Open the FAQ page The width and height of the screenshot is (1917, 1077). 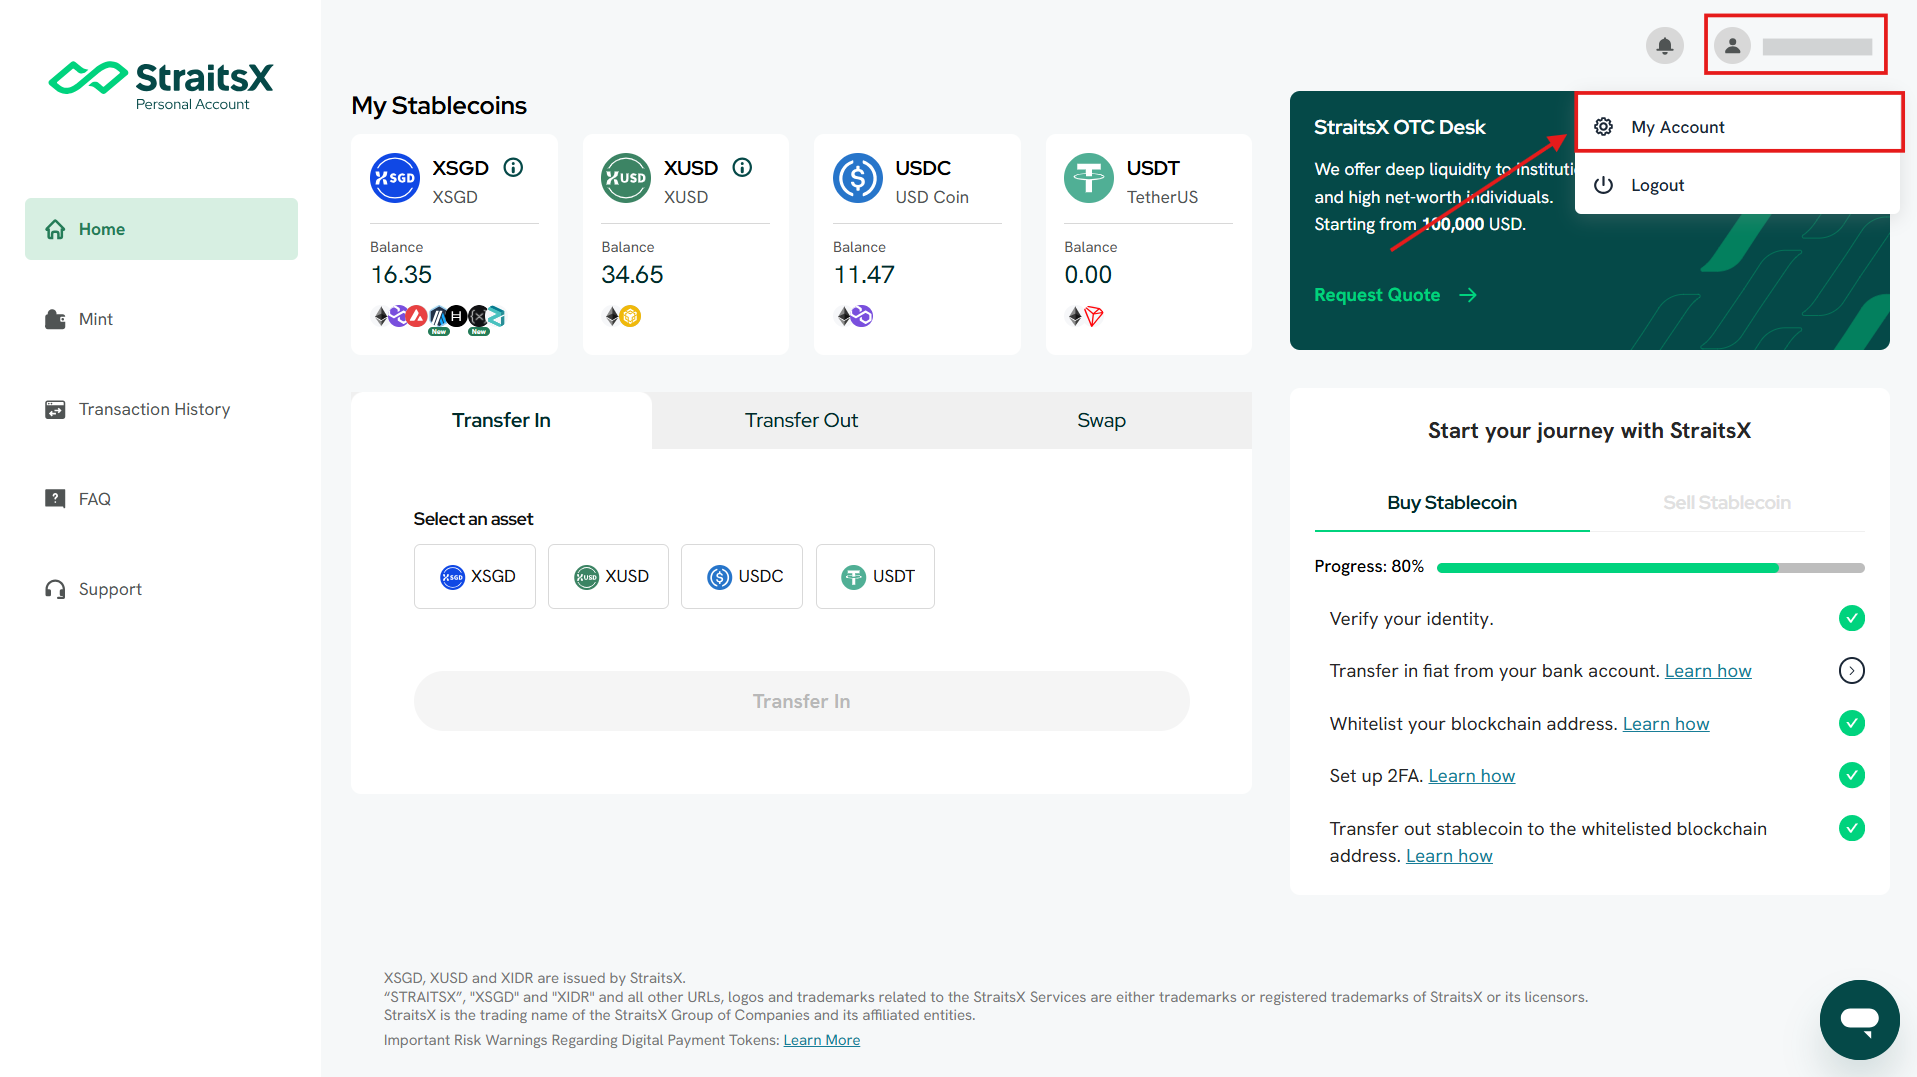click(x=161, y=499)
